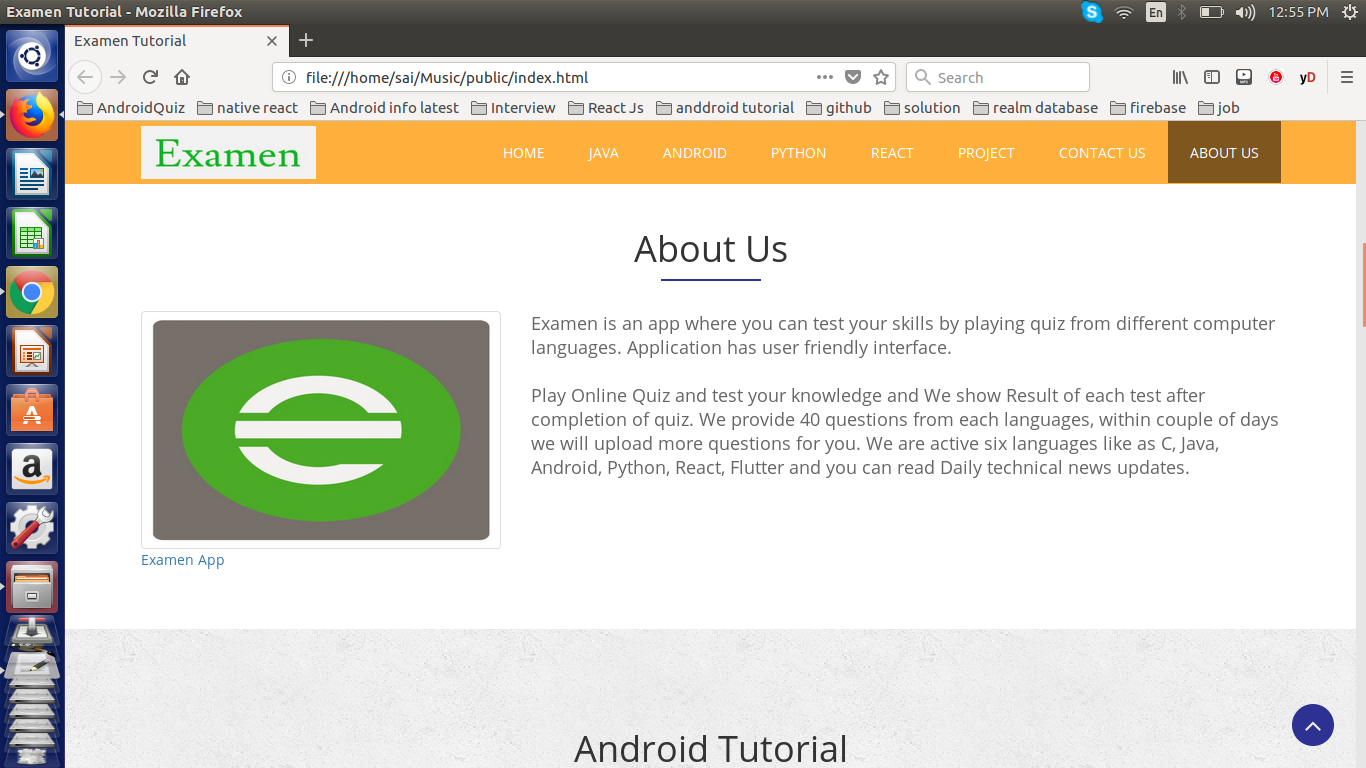Viewport: 1366px width, 768px height.
Task: Click the Firefox reload page icon
Action: click(149, 77)
